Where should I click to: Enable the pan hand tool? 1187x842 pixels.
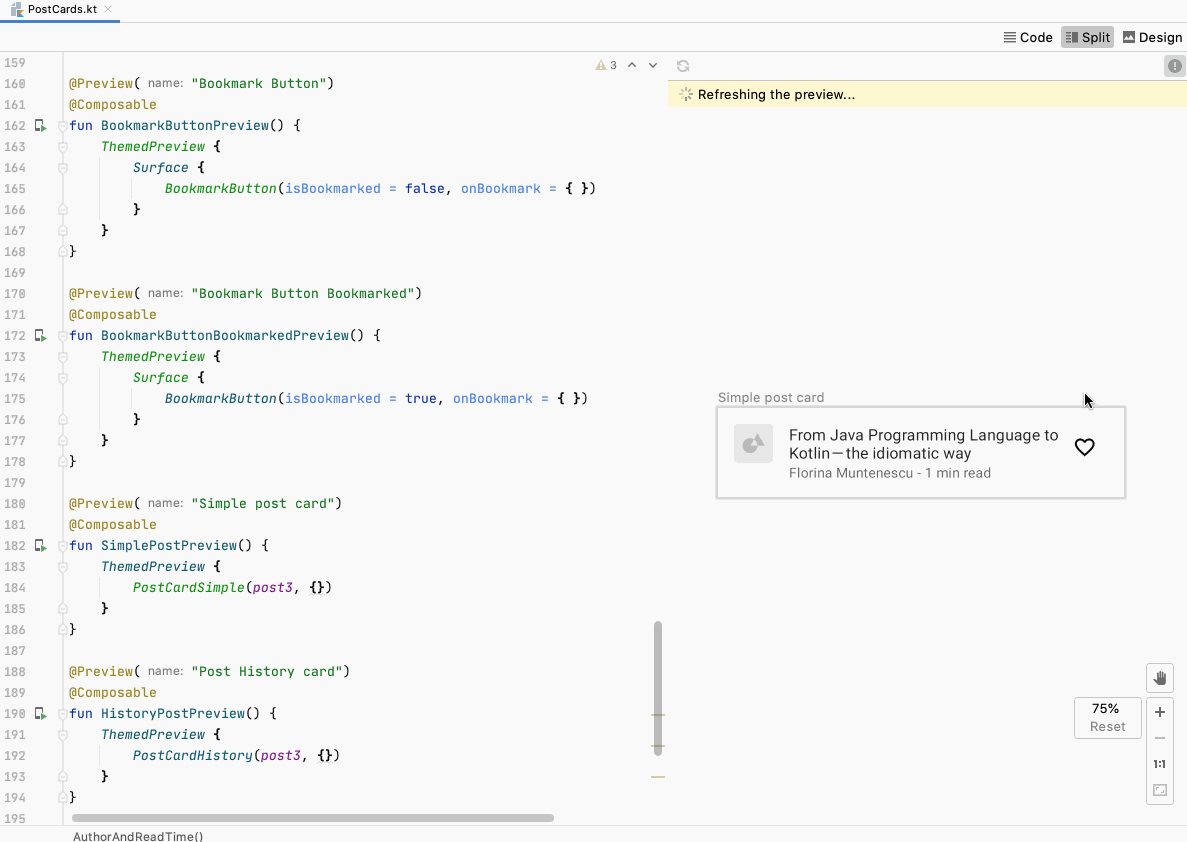[x=1160, y=678]
